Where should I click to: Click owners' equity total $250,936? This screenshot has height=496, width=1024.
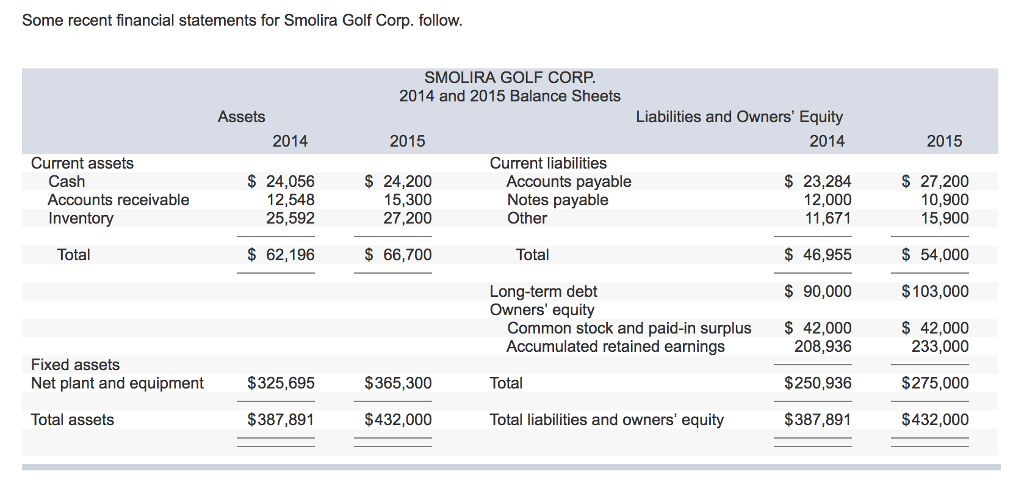pyautogui.click(x=818, y=383)
